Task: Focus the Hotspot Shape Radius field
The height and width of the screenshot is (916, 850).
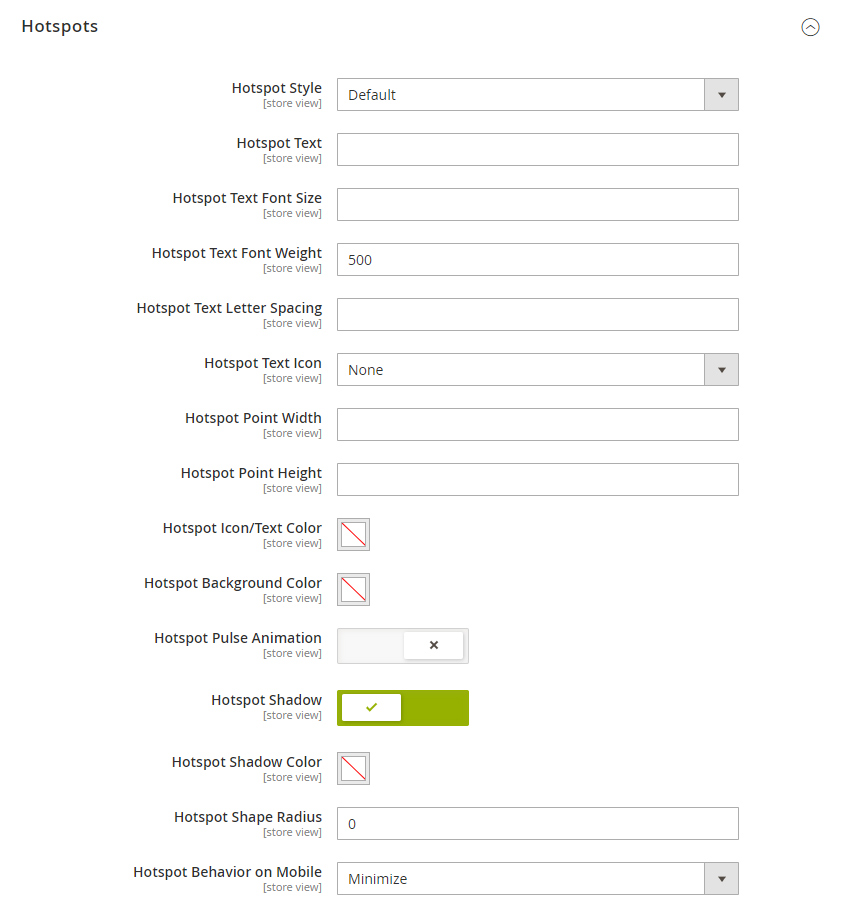Action: 537,824
